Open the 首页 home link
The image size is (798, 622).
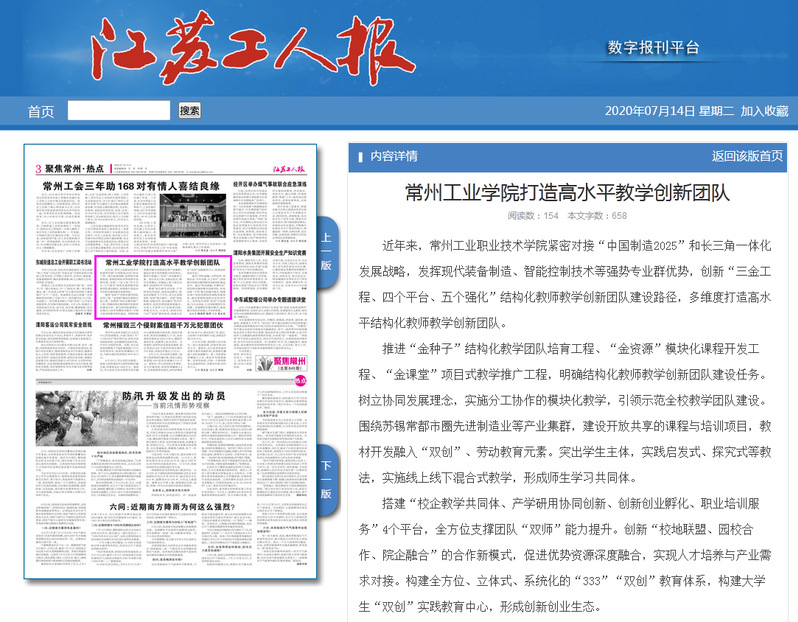tap(41, 111)
